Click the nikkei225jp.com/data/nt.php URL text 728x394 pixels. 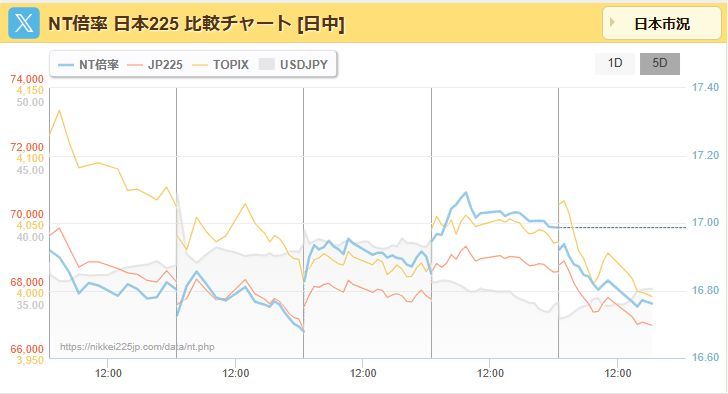137,347
